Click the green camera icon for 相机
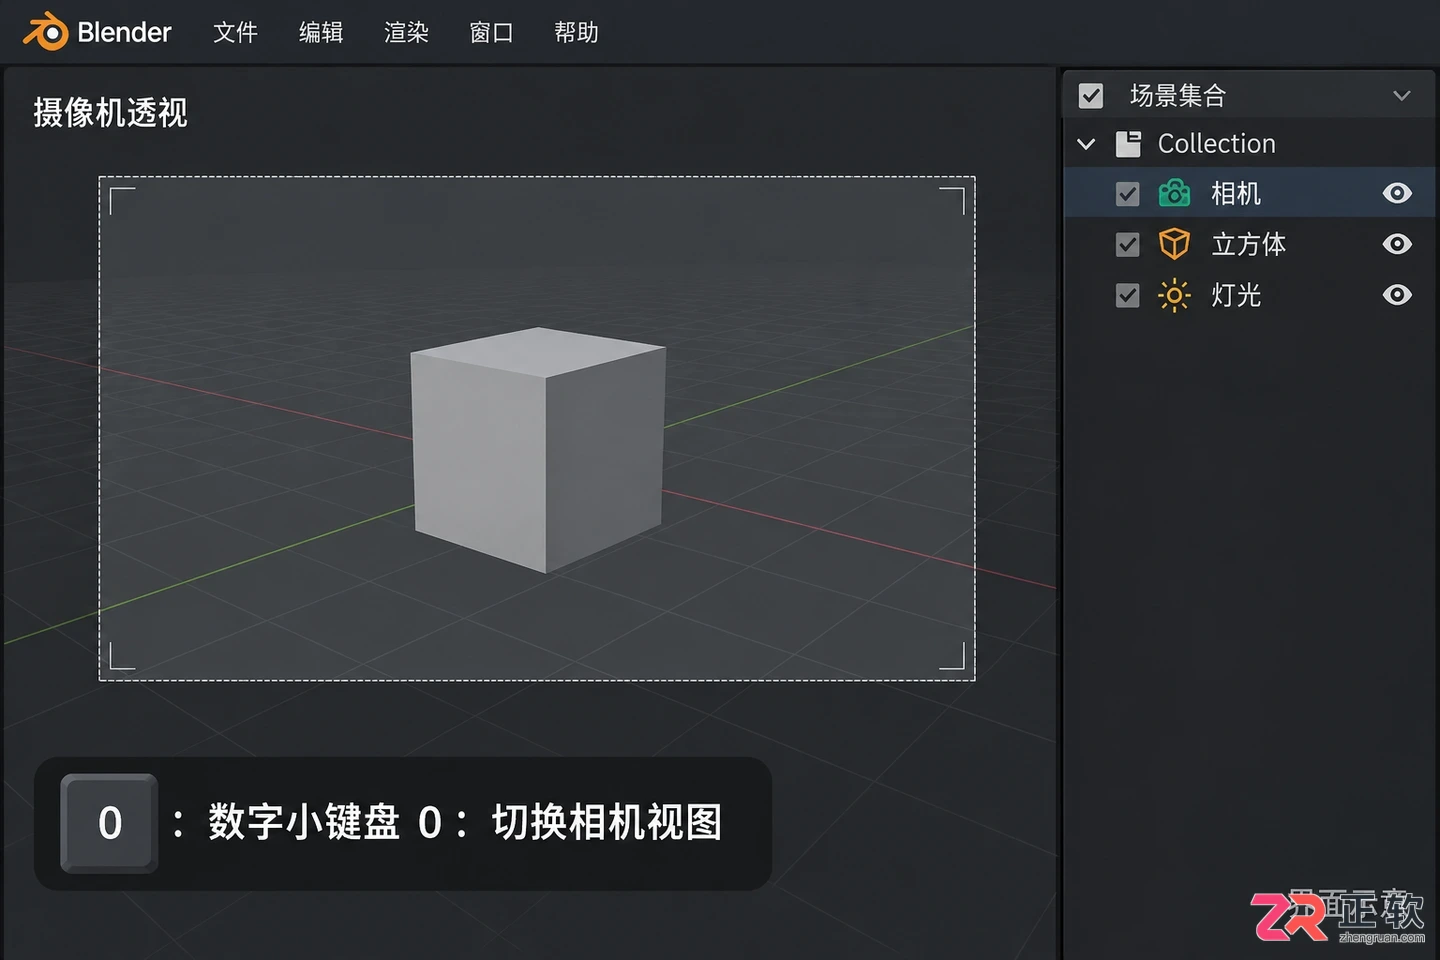 pyautogui.click(x=1174, y=193)
